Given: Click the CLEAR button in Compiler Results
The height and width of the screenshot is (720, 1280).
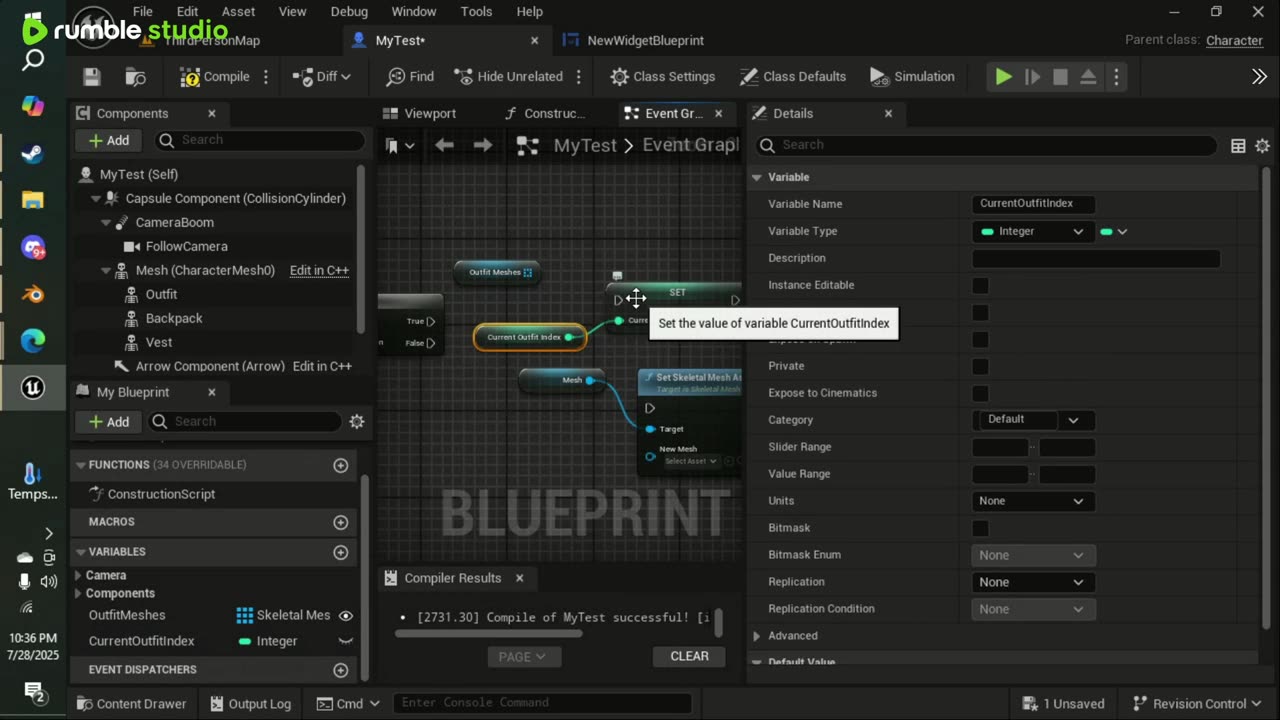Looking at the screenshot, I should click(x=689, y=656).
